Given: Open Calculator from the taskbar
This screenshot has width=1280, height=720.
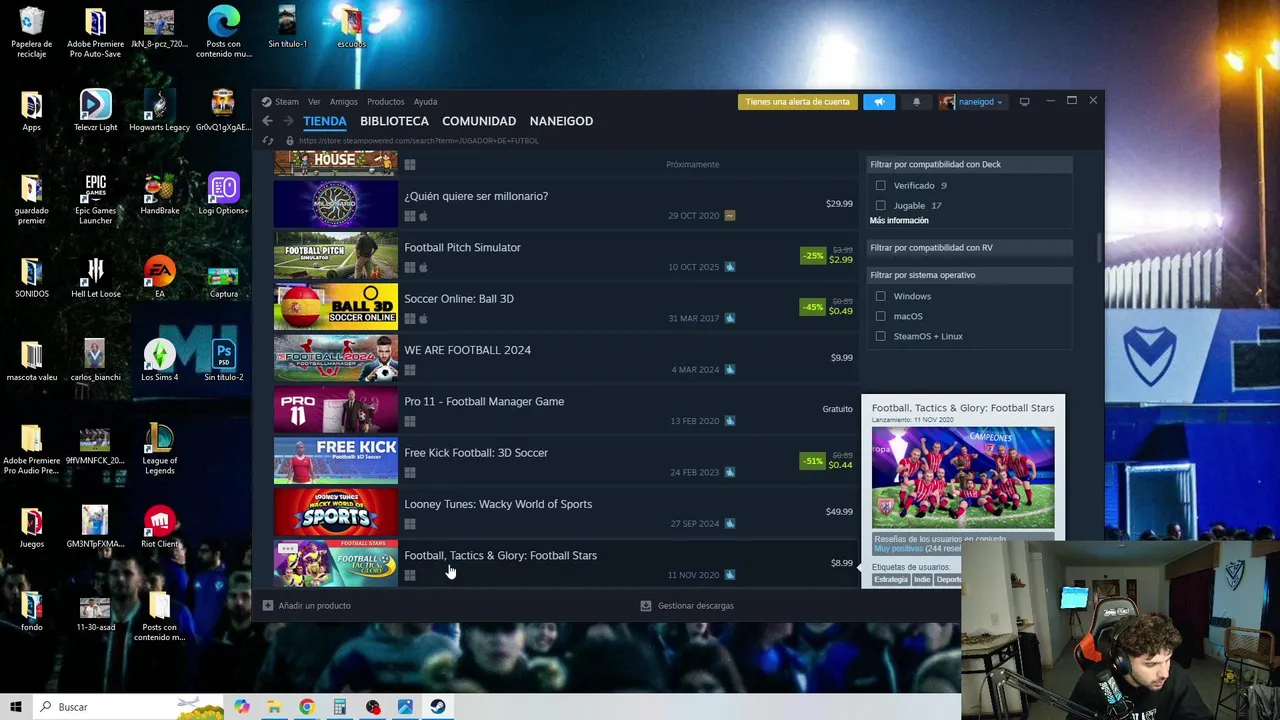Looking at the screenshot, I should 339,707.
